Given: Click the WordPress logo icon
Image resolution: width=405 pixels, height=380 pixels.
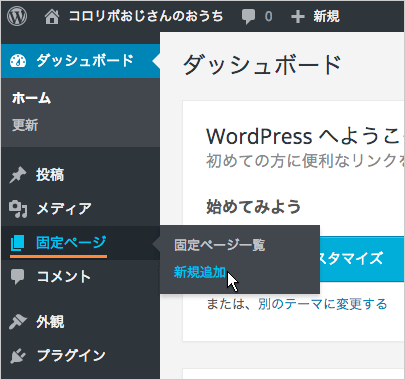Looking at the screenshot, I should 17,16.
